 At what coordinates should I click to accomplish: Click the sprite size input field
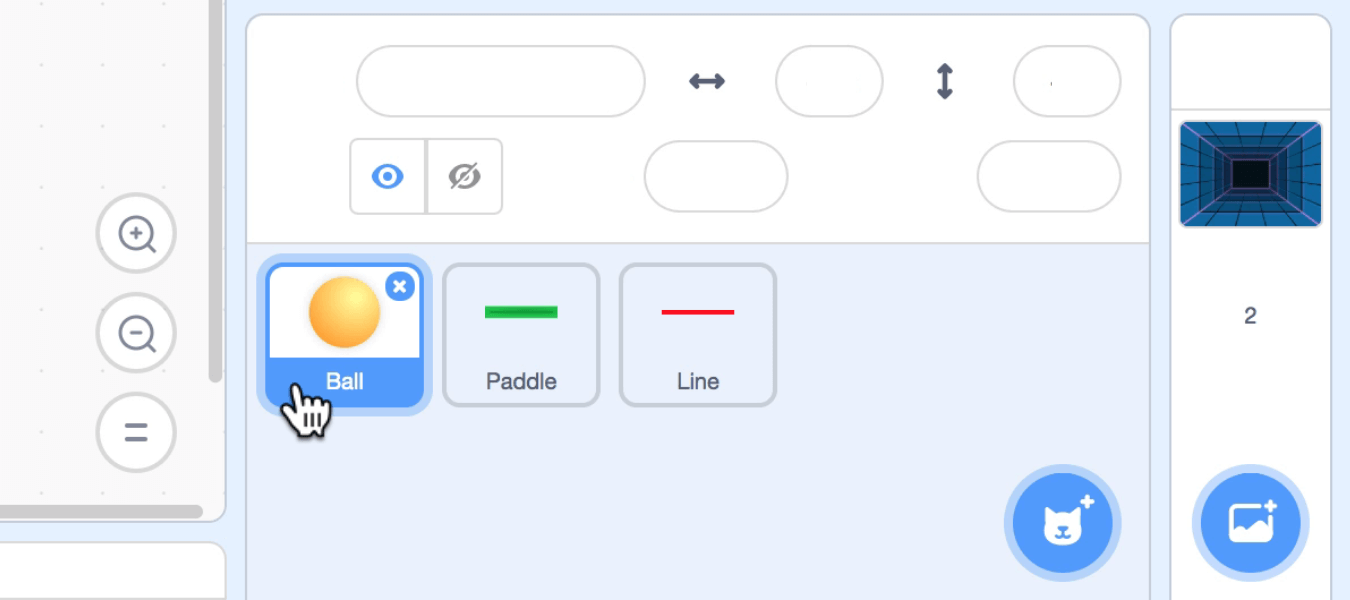(716, 177)
